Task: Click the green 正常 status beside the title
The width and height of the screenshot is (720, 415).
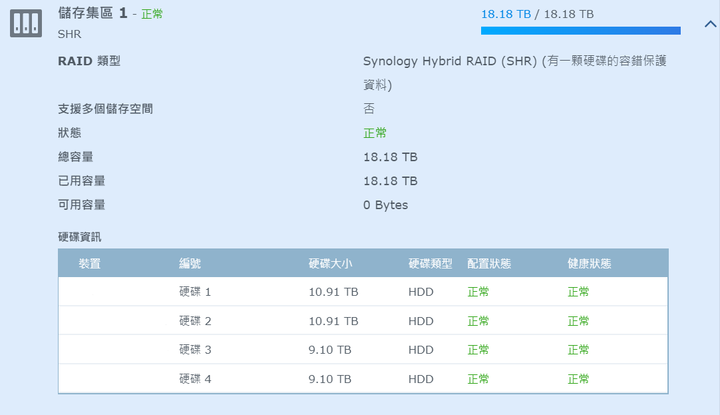Action: pos(152,14)
